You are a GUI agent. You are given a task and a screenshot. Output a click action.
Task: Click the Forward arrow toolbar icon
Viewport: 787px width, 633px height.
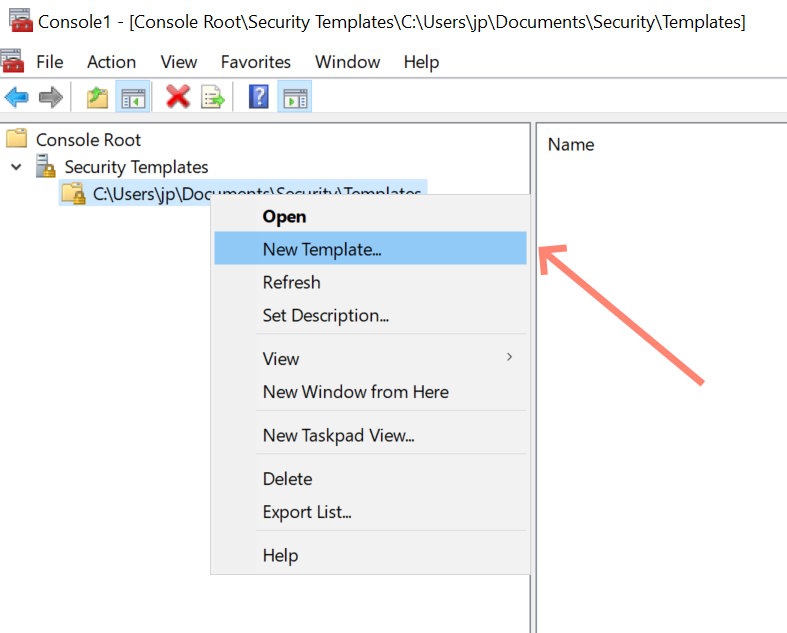click(x=50, y=97)
